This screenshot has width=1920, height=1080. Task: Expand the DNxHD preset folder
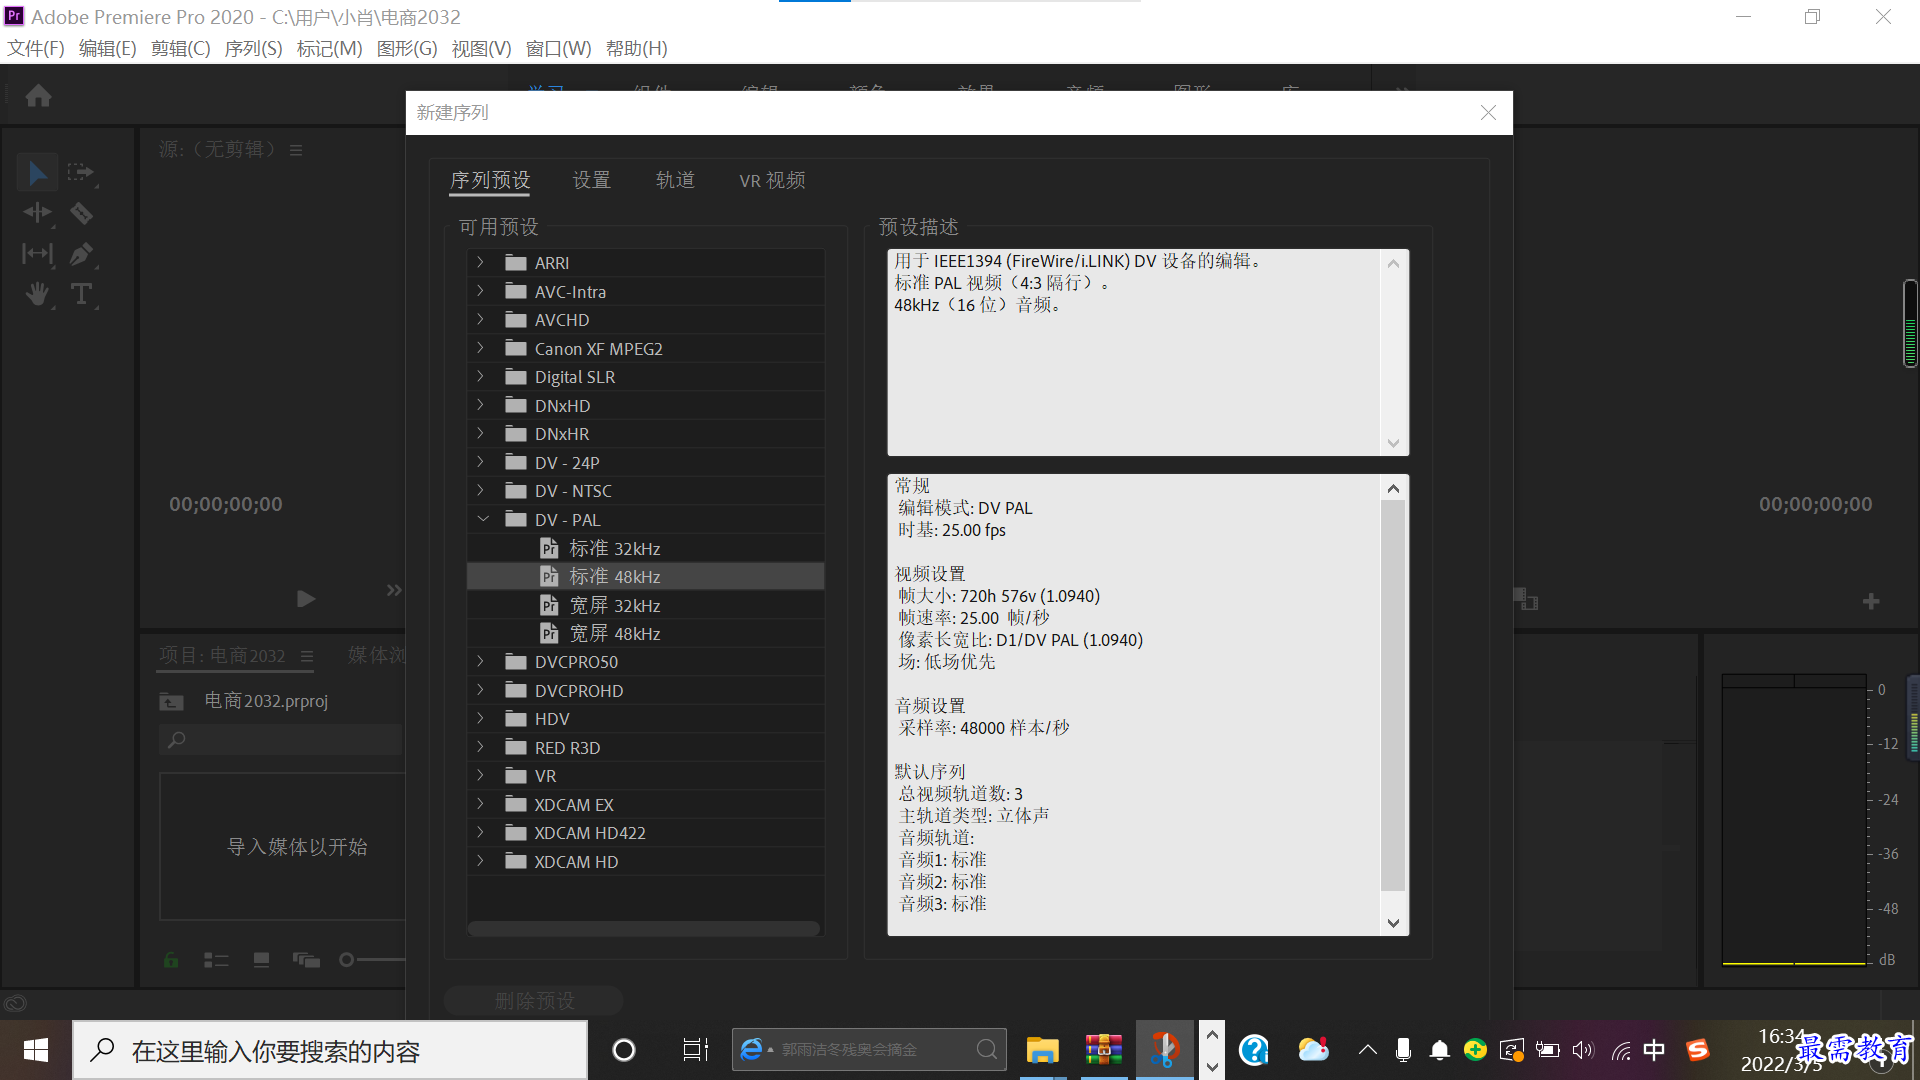(481, 405)
